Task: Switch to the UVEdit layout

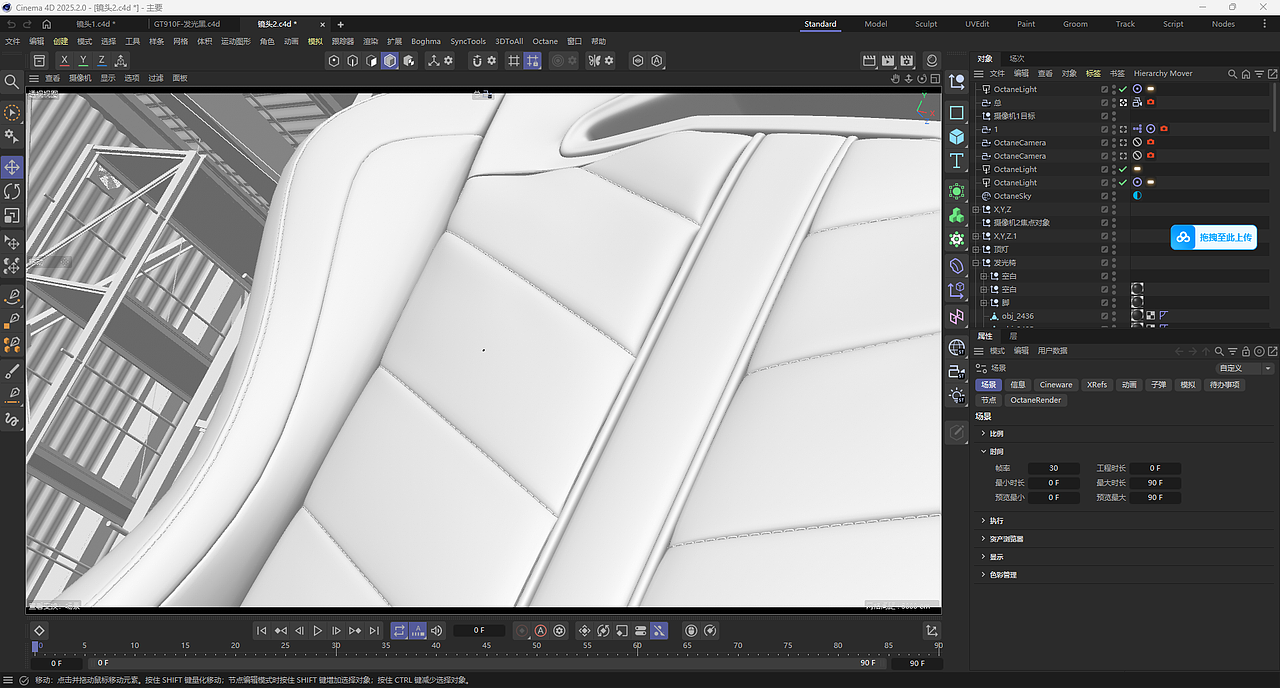Action: click(977, 24)
